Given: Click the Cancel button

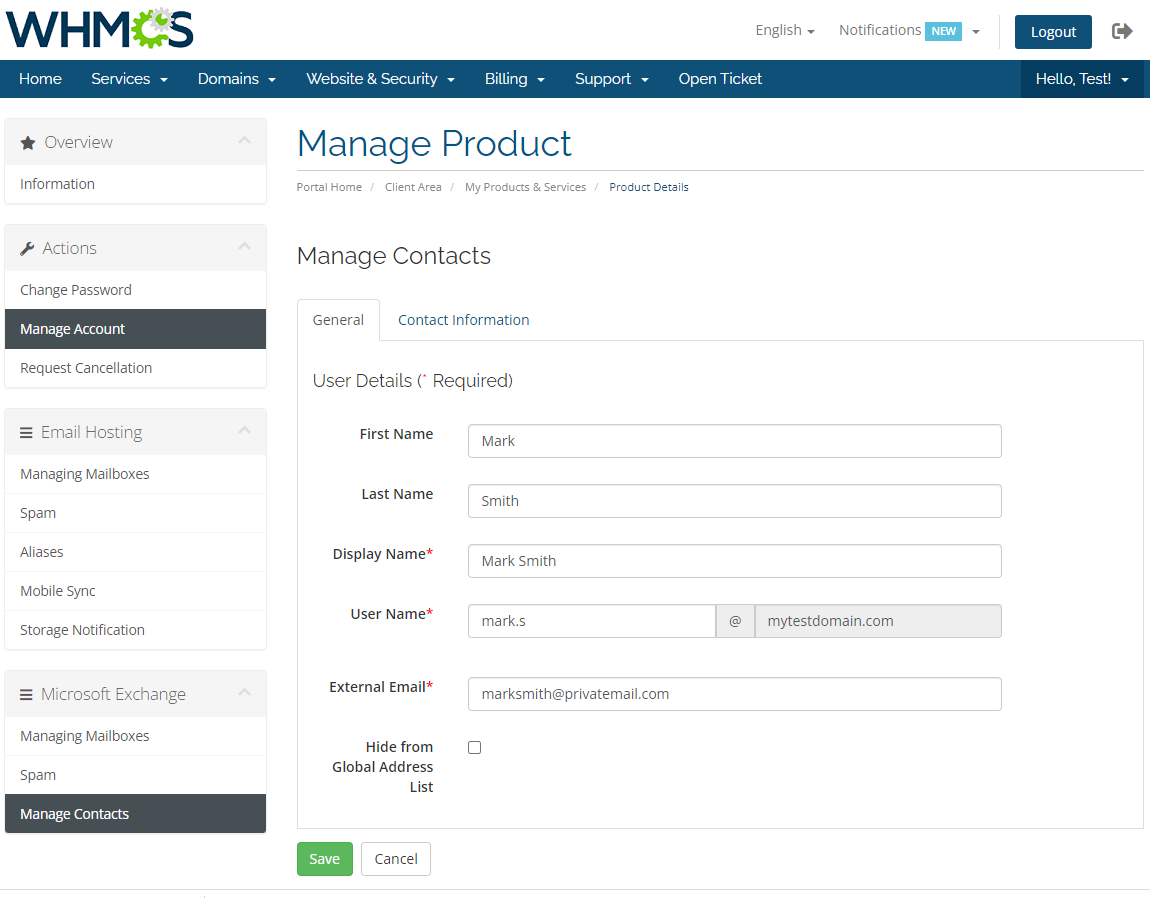Looking at the screenshot, I should click(396, 859).
